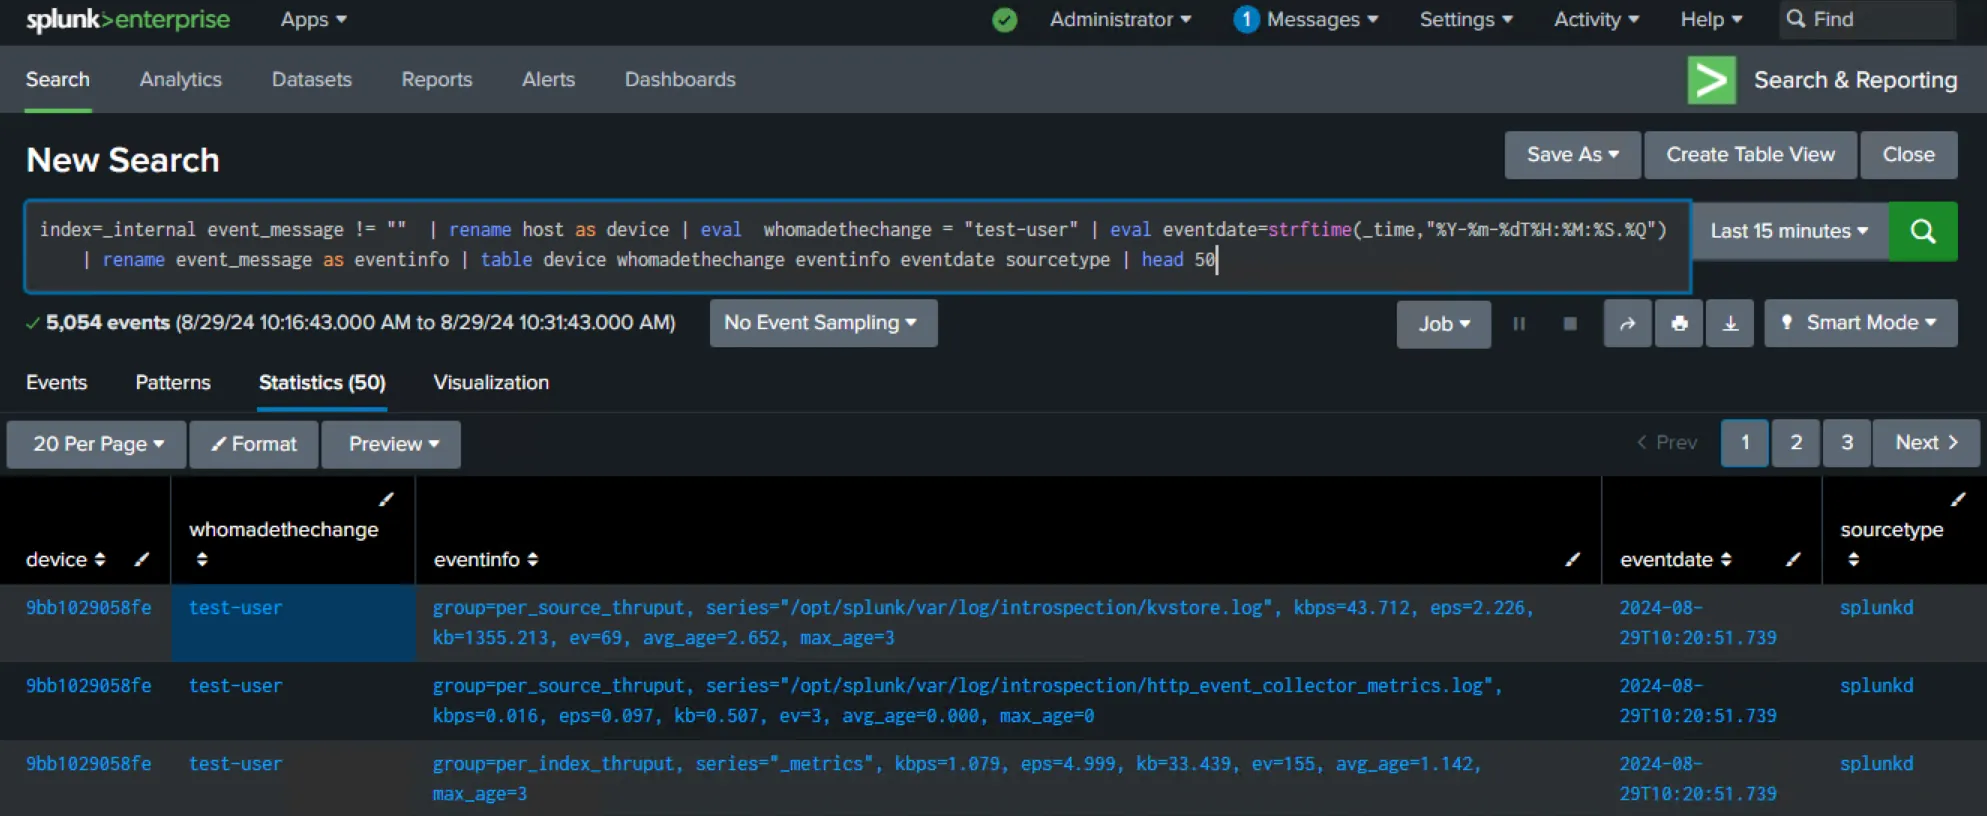Image resolution: width=1987 pixels, height=816 pixels.
Task: Focus the Find input box
Action: click(1867, 20)
